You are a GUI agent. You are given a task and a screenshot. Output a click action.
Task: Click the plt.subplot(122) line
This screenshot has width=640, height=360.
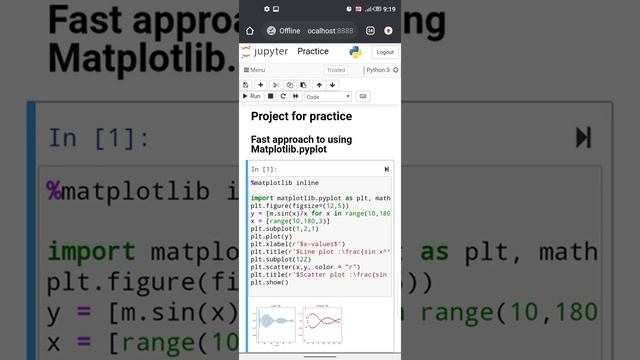coord(281,260)
